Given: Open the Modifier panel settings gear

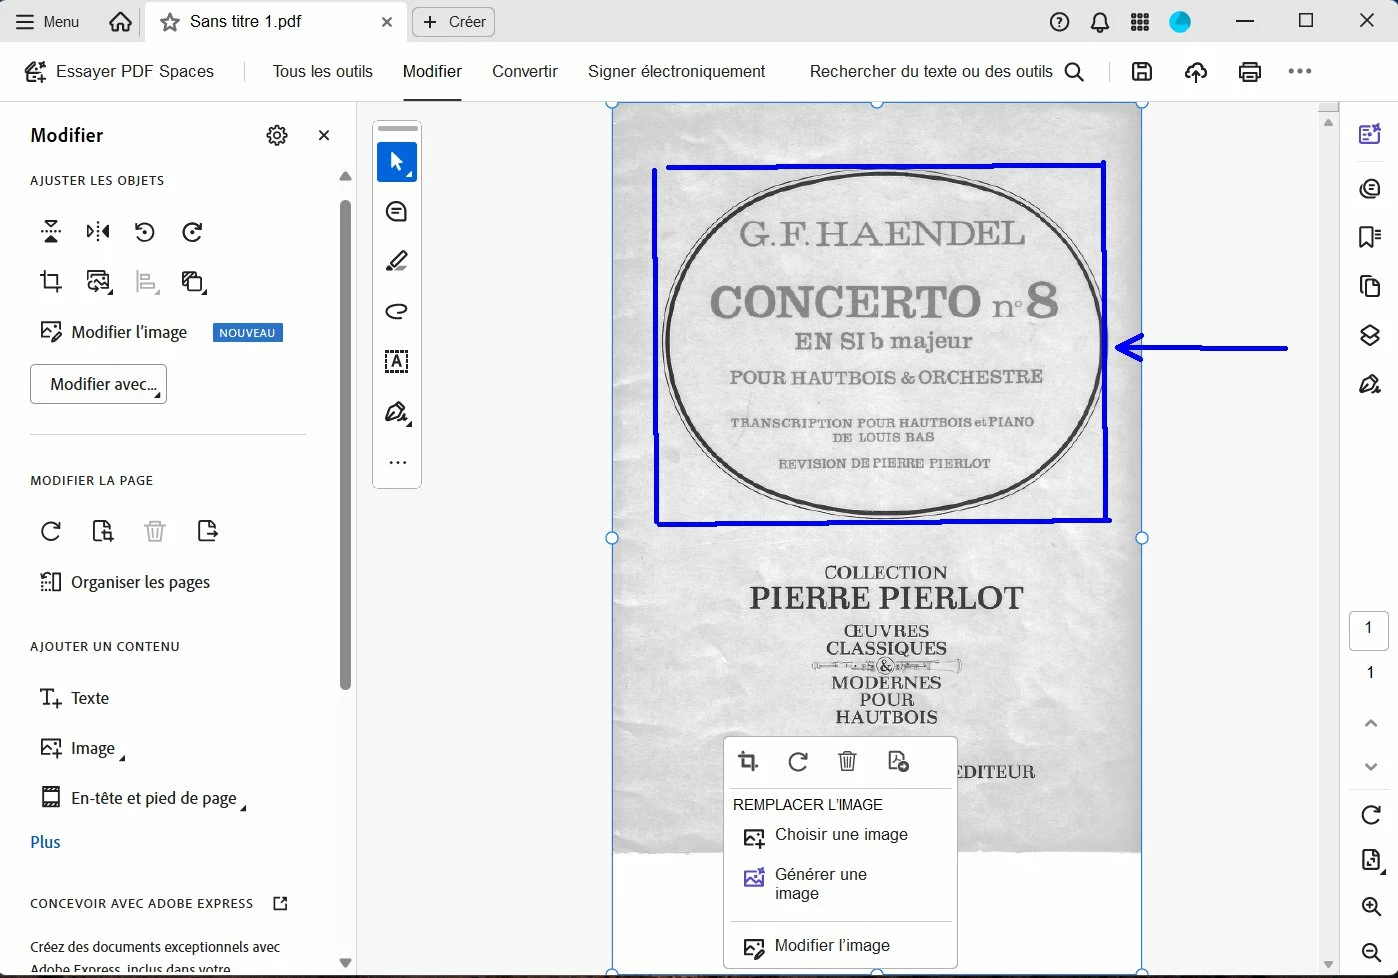Looking at the screenshot, I should coord(277,135).
